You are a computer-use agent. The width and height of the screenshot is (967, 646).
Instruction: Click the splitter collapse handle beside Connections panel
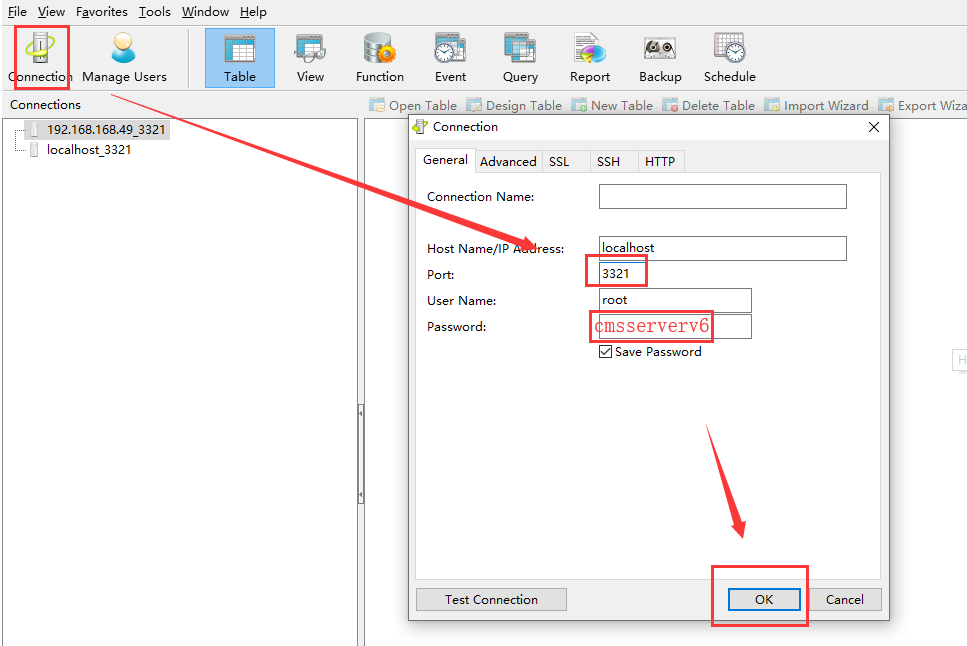pos(361,453)
